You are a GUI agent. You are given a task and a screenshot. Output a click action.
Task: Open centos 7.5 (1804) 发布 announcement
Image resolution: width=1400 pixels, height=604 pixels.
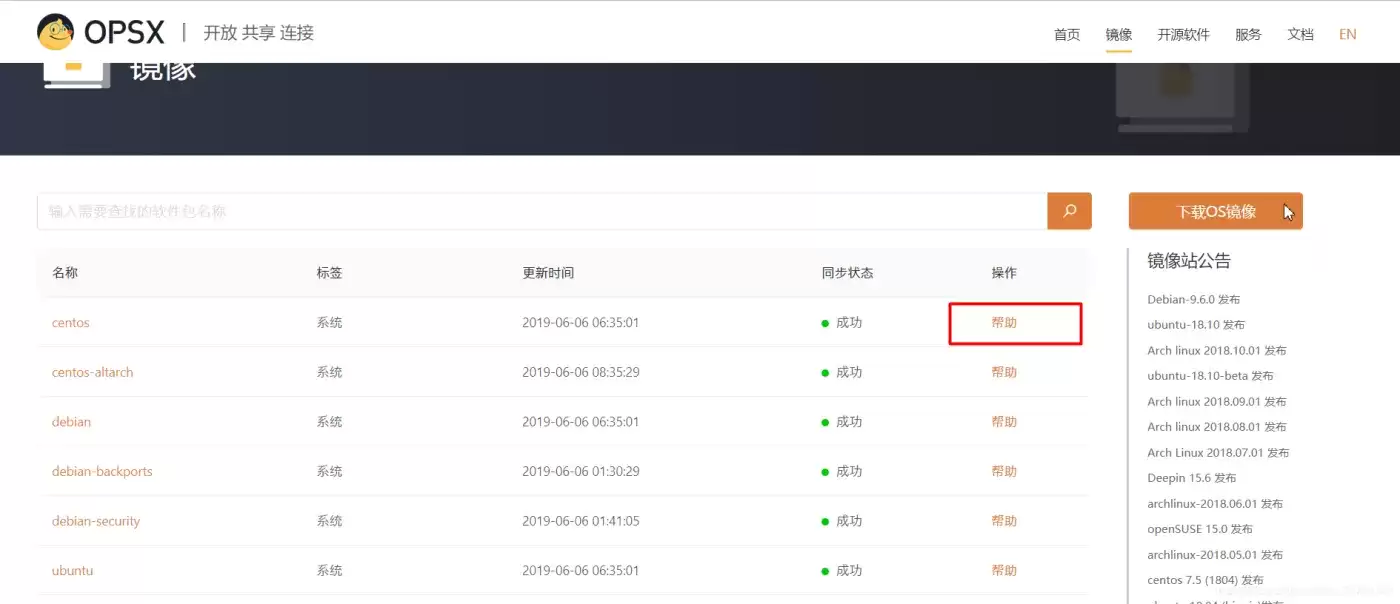(x=1206, y=580)
